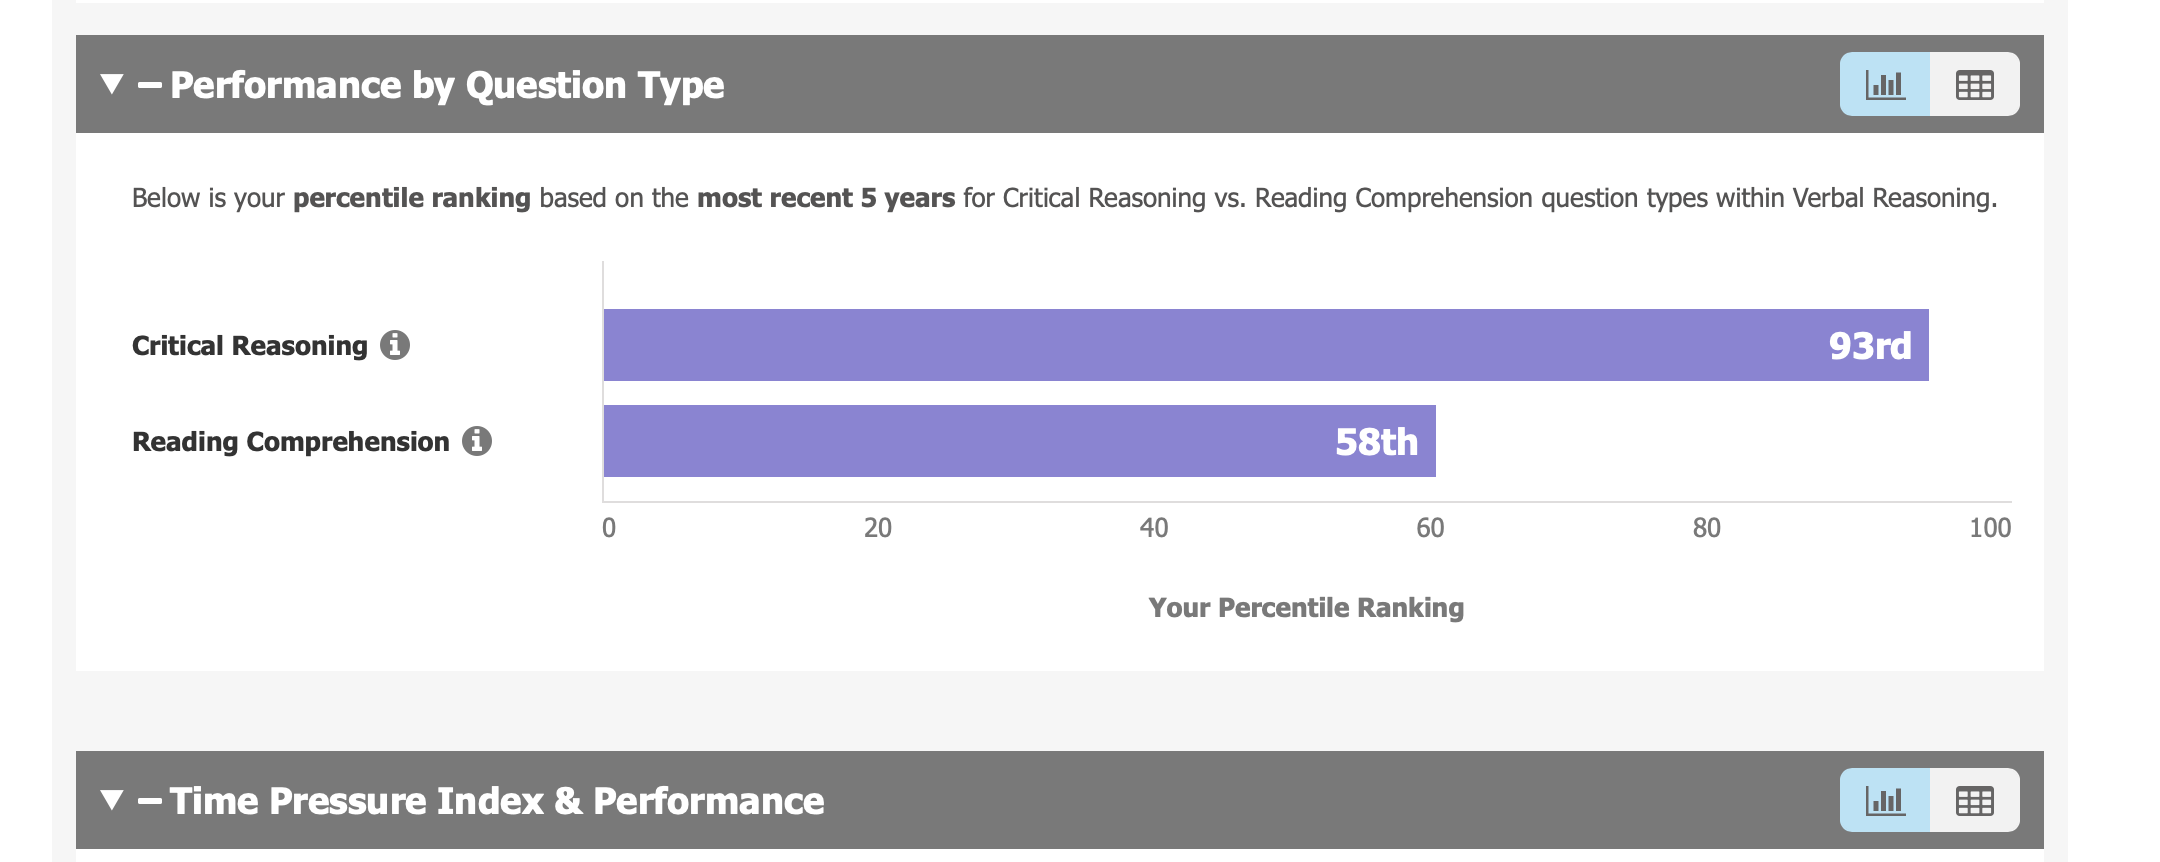This screenshot has width=2160, height=862.
Task: Click the Your Percentile Ranking axis title
Action: pyautogui.click(x=1306, y=608)
